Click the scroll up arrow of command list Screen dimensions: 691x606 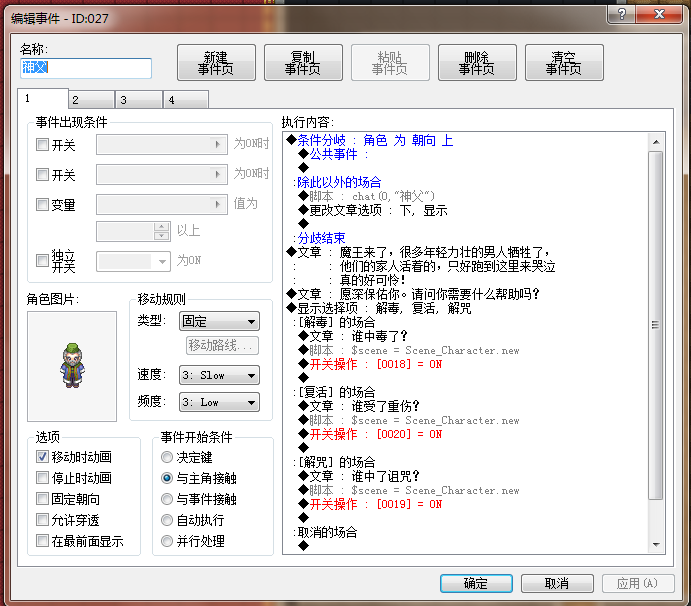coord(656,142)
